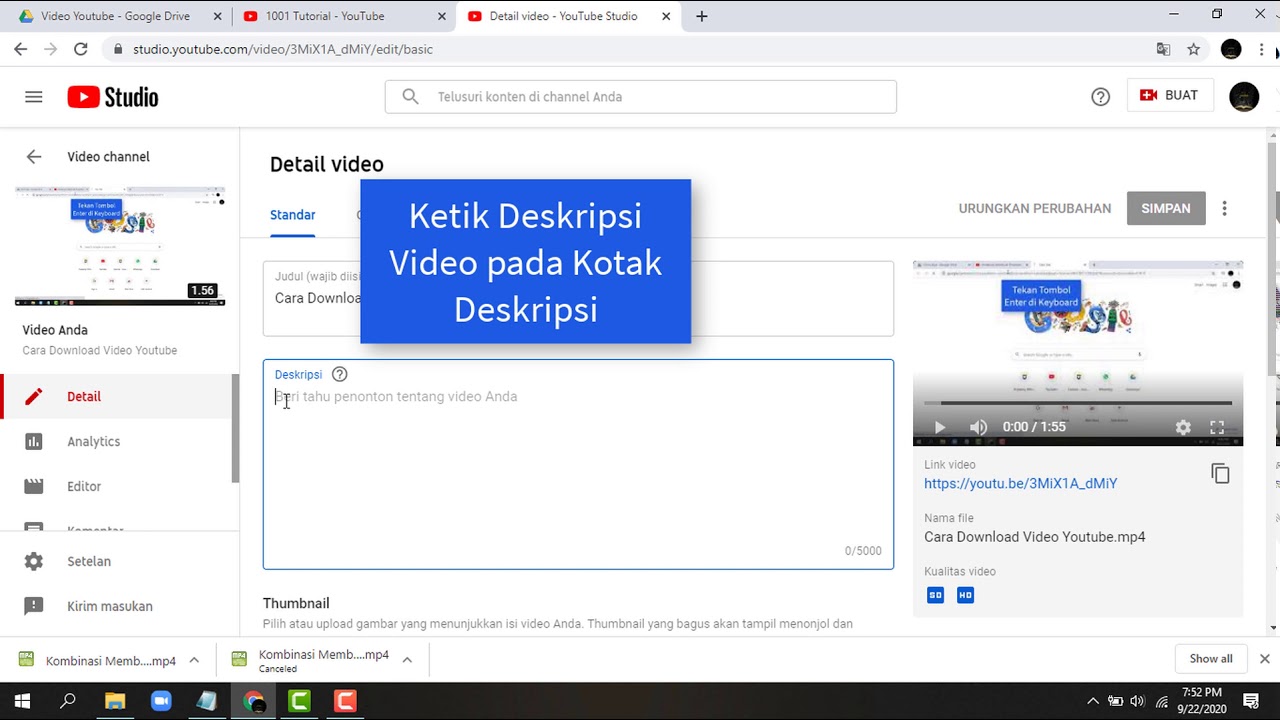Screen dimensions: 1280x720
Task: Switch to Video Youtube - Google Drive tab
Action: click(x=115, y=16)
